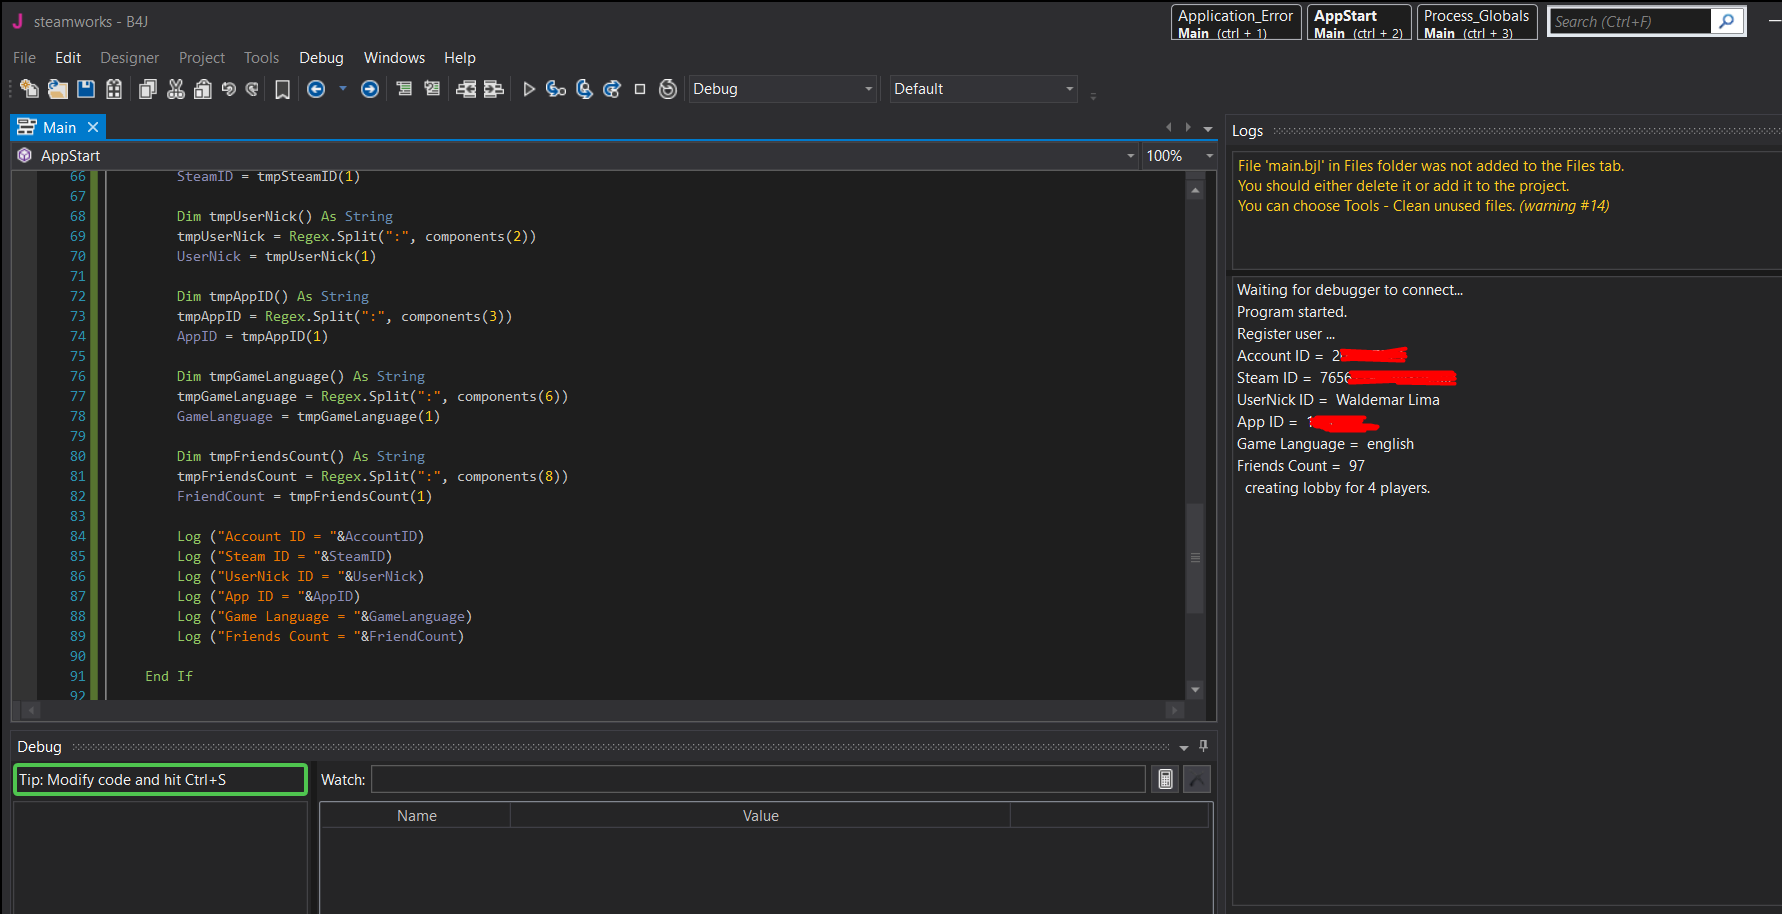This screenshot has width=1782, height=914.
Task: Navigate forward with blue right arrow
Action: coord(370,89)
